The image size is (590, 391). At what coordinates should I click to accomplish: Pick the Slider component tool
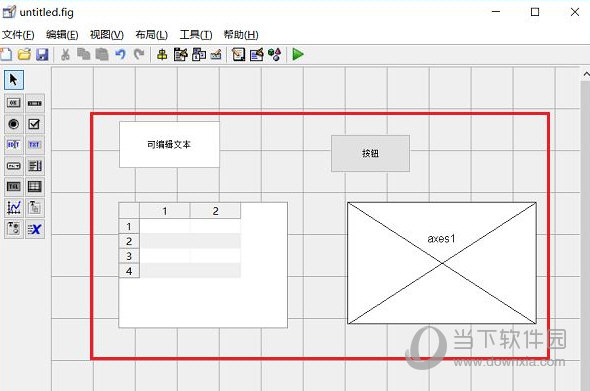coord(35,103)
